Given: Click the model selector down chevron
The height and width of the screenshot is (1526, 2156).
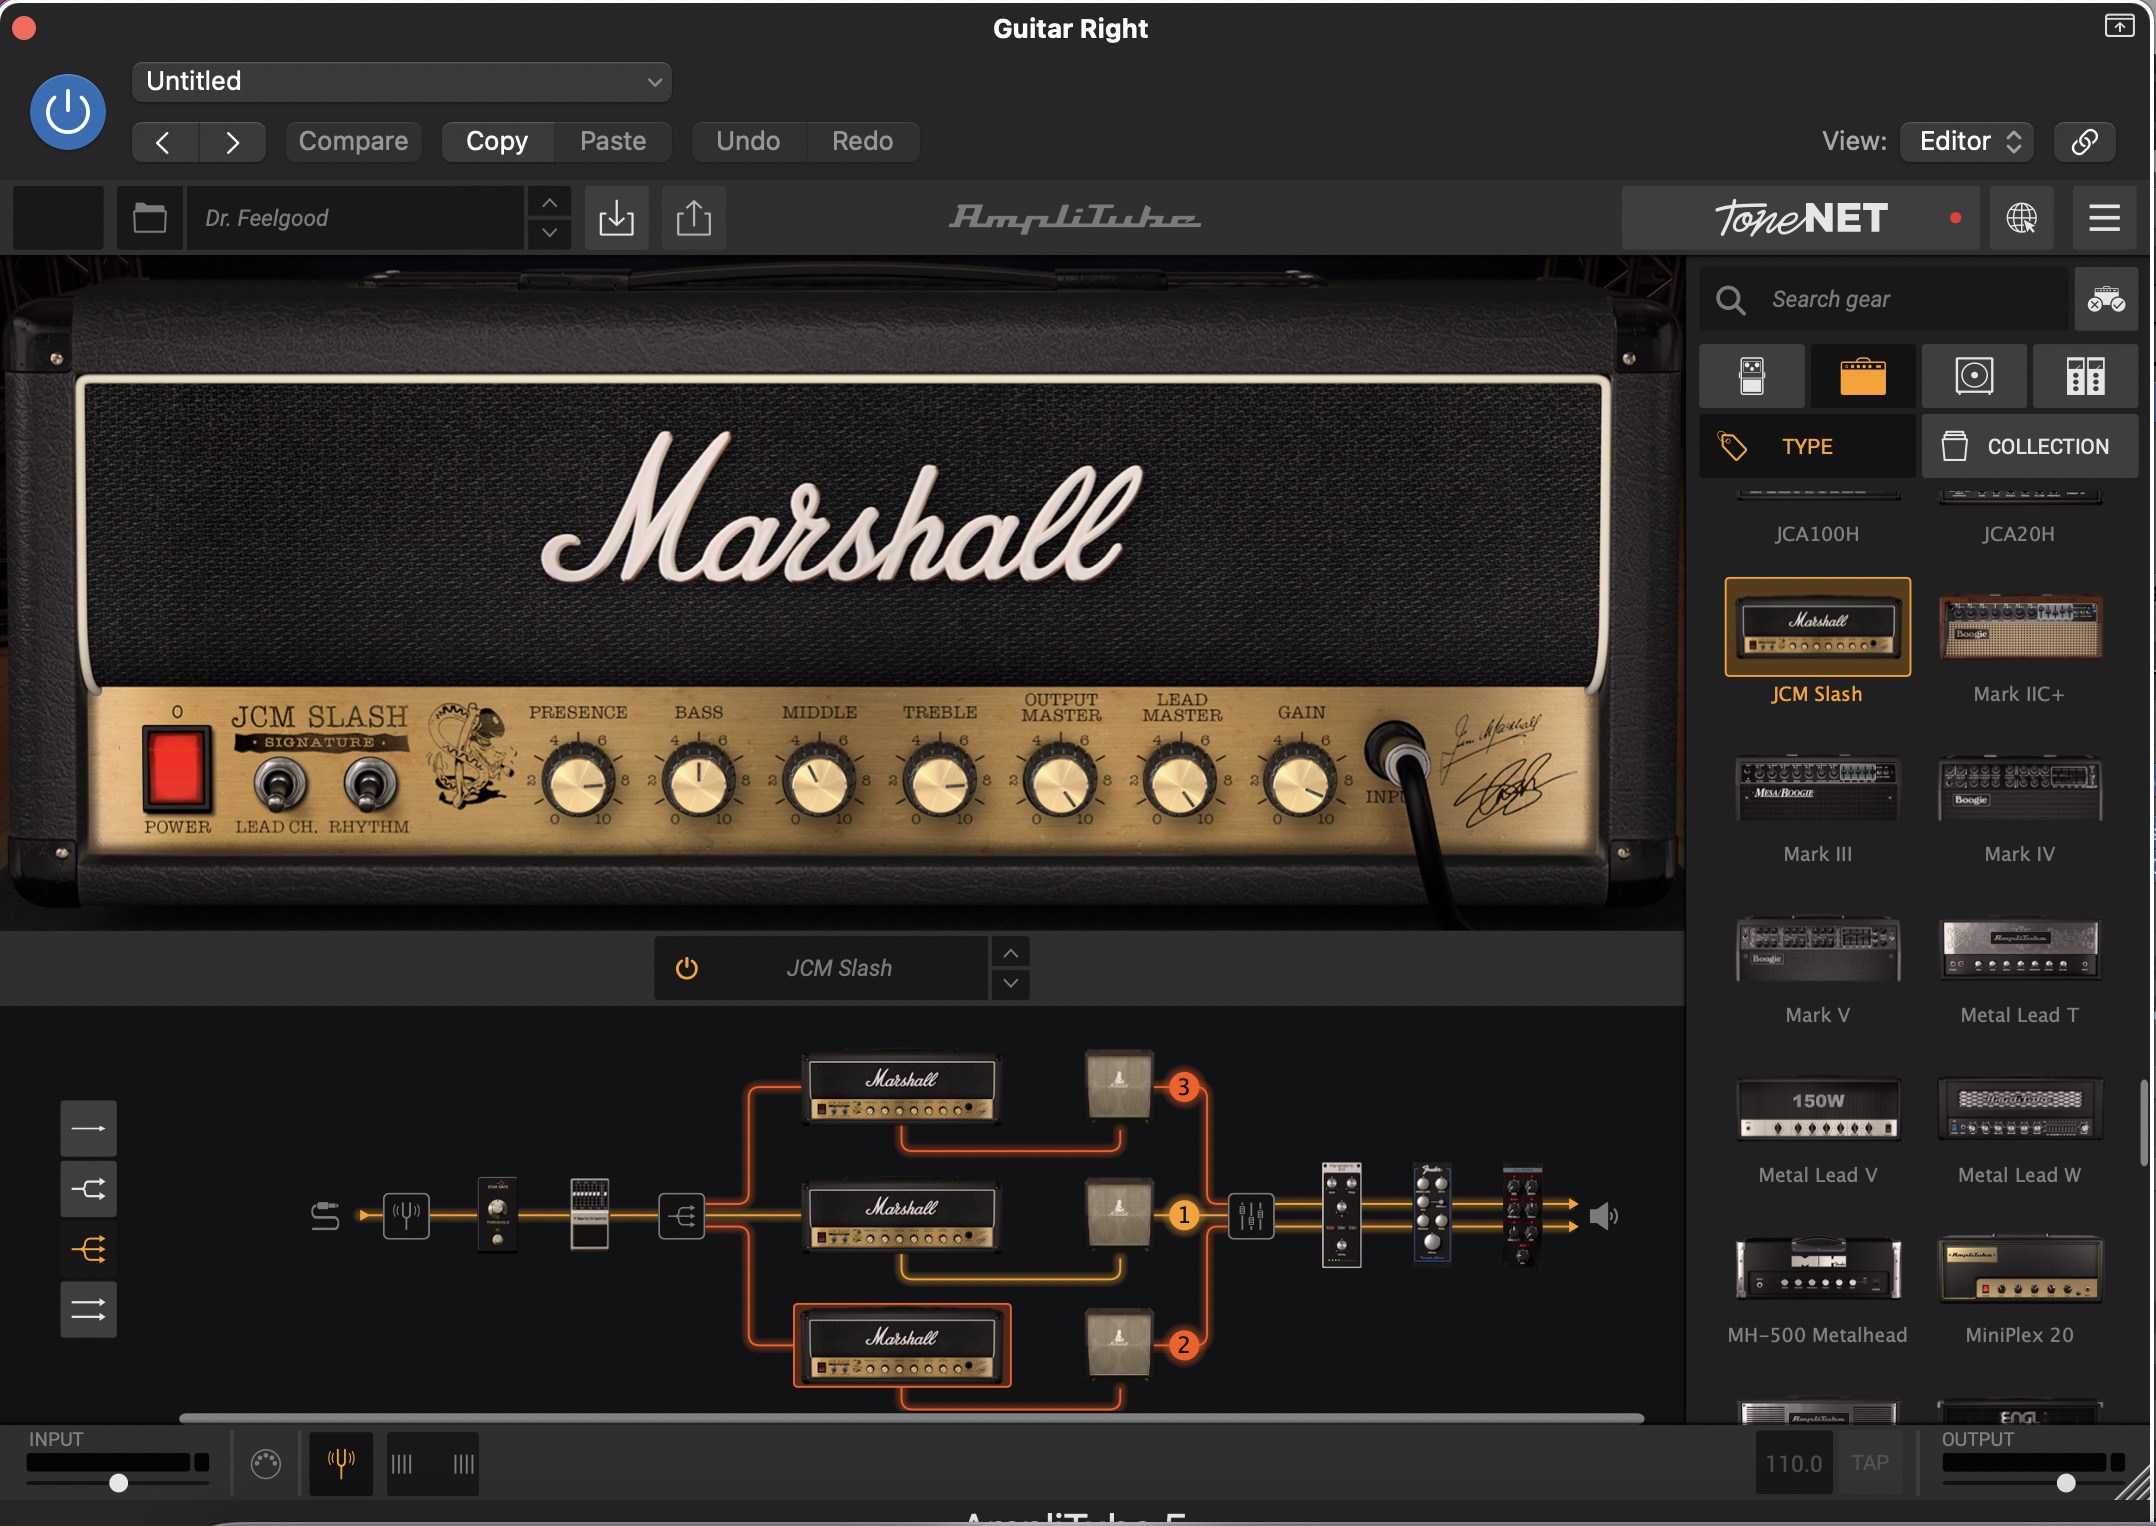Looking at the screenshot, I should (1010, 984).
